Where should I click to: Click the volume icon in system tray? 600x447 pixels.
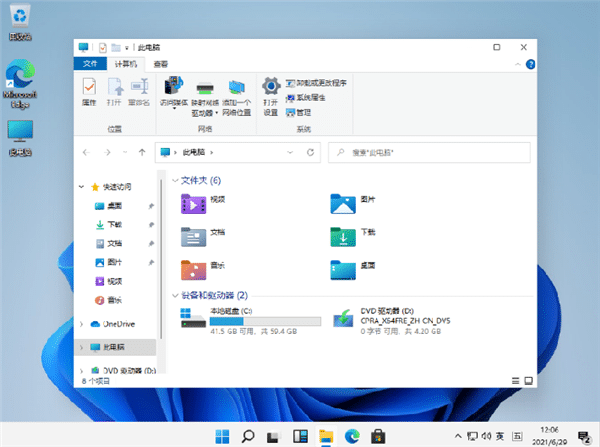486,436
